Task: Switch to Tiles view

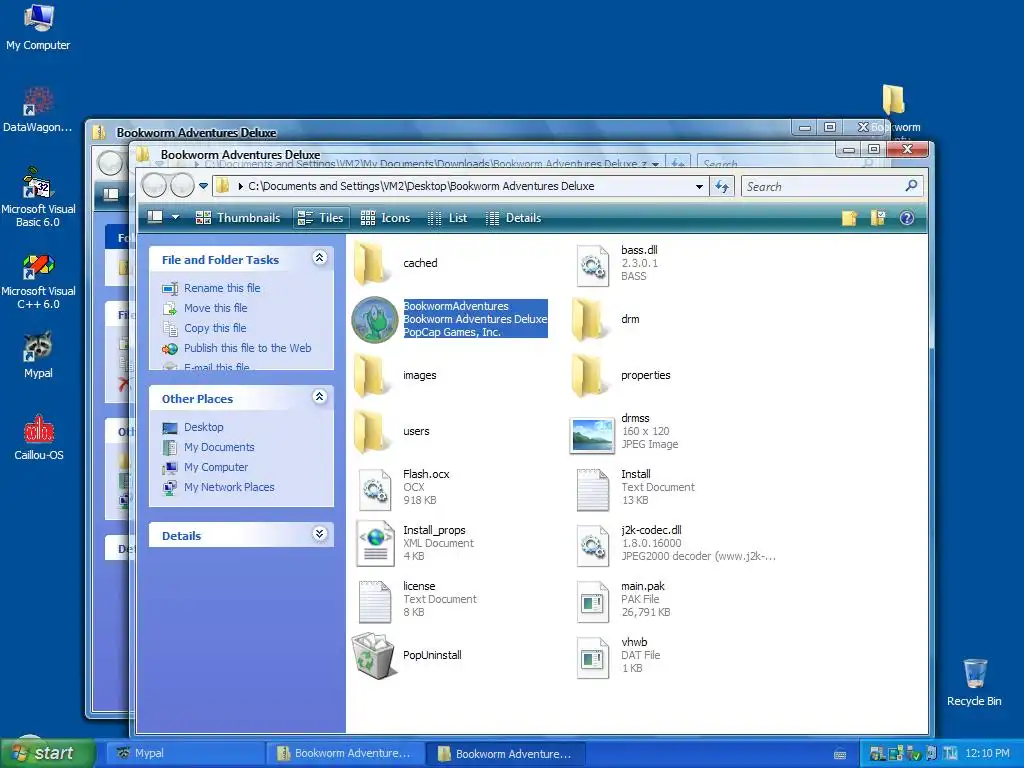Action: coord(320,218)
